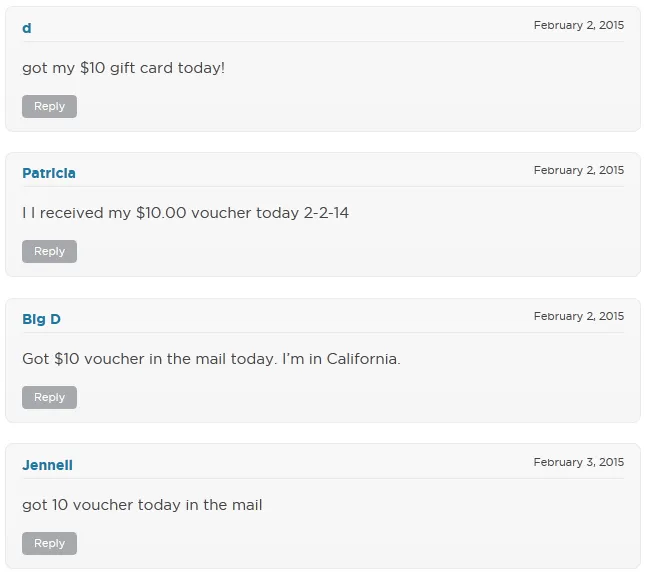Click Patricia's "$10.00 voucher today 2-2-14" text
Image resolution: width=651 pixels, height=578 pixels.
pyautogui.click(x=186, y=213)
